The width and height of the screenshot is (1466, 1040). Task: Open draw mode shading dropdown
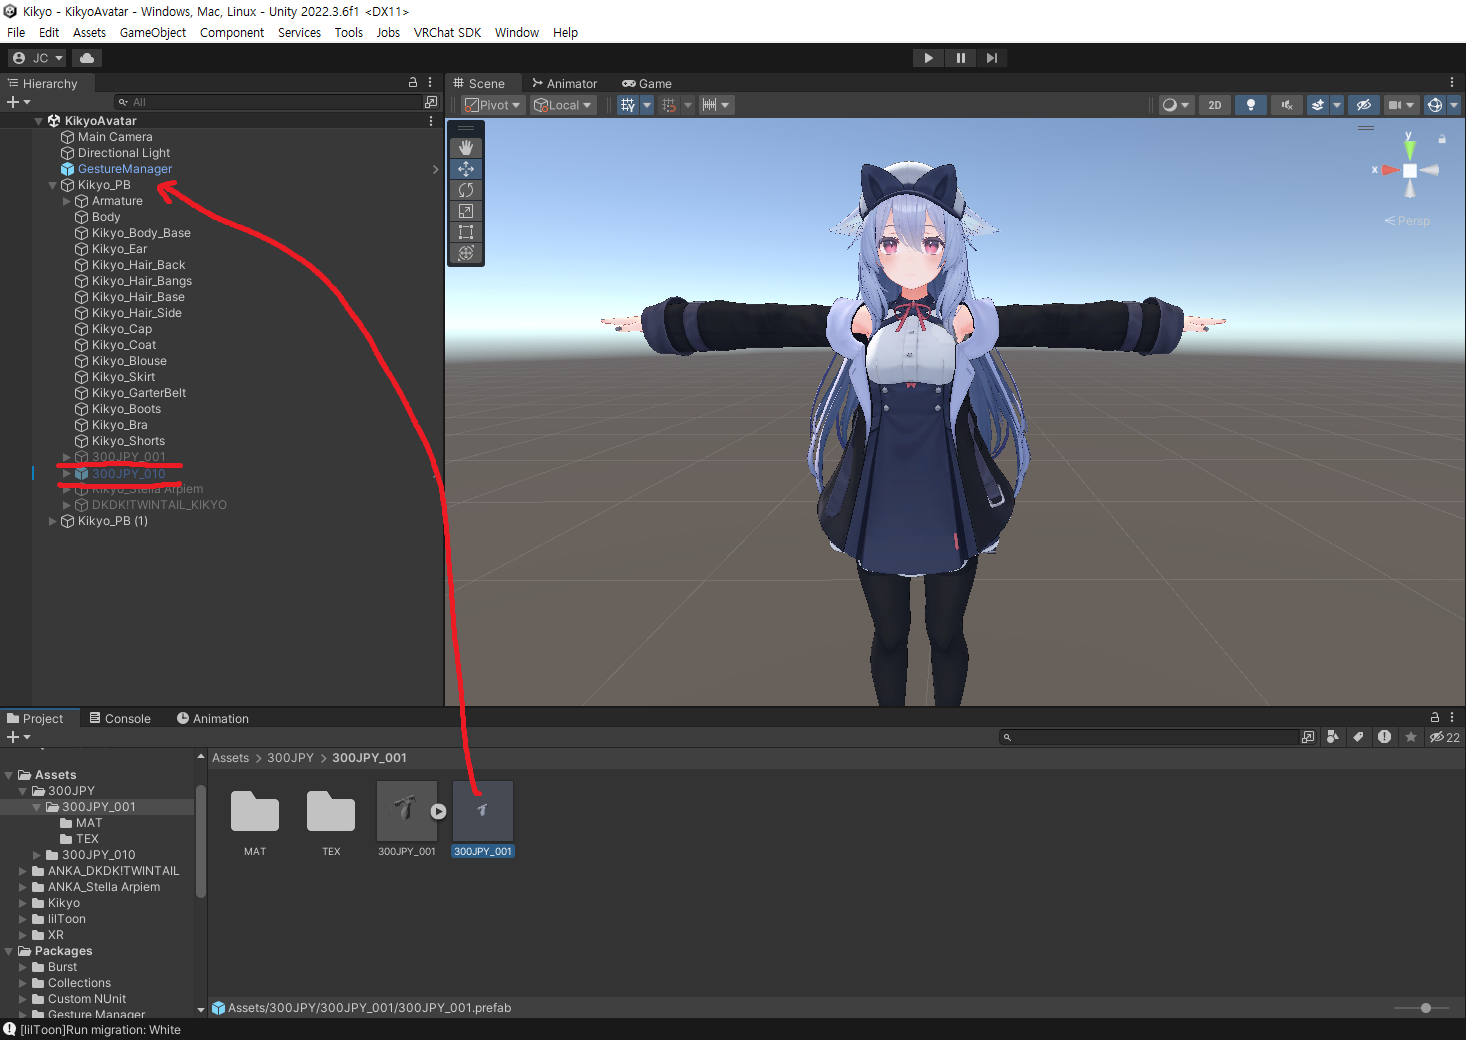click(x=1176, y=105)
